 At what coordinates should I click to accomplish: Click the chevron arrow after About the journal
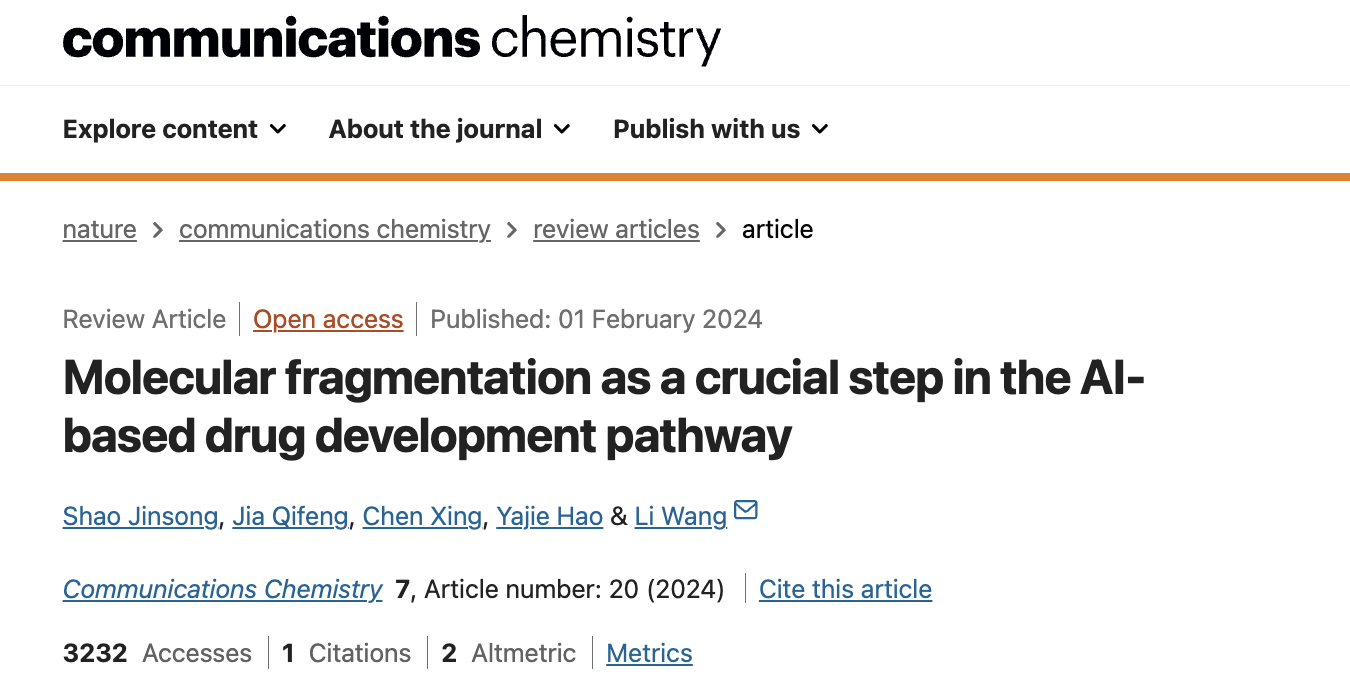(x=563, y=129)
